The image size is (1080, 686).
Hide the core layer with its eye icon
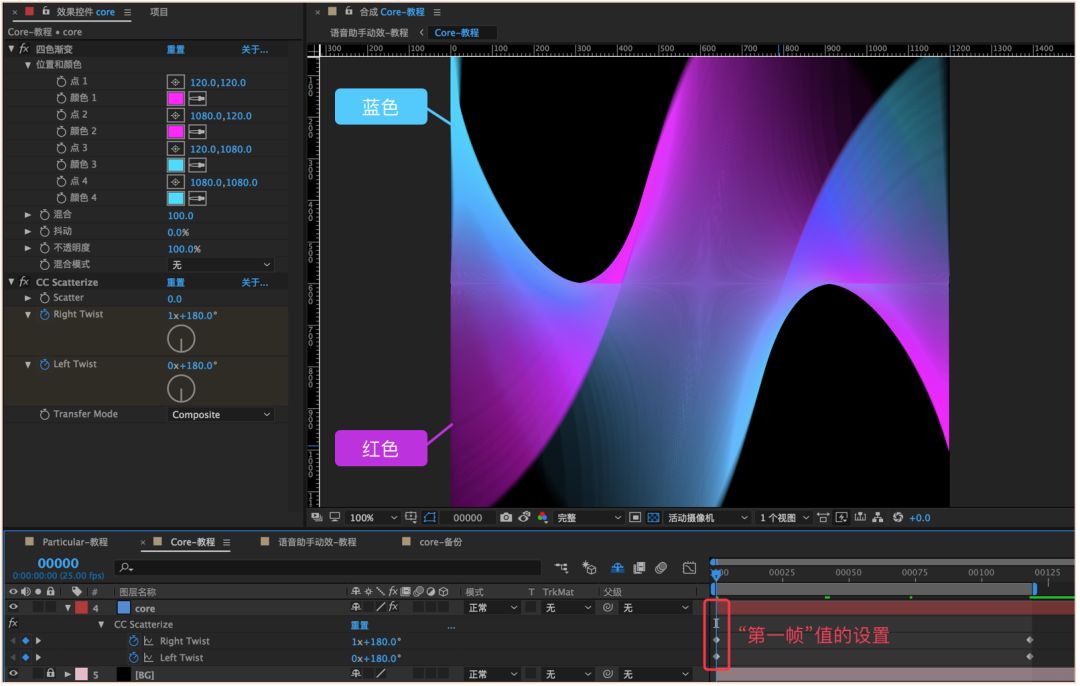13,607
